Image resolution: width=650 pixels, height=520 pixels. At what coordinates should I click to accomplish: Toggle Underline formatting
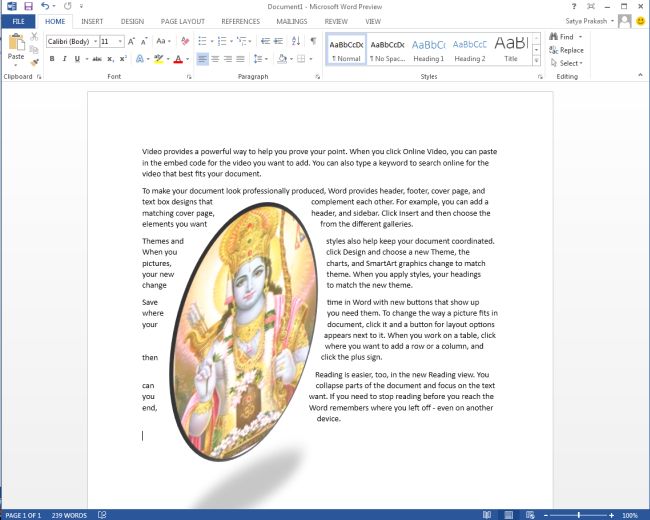click(77, 59)
